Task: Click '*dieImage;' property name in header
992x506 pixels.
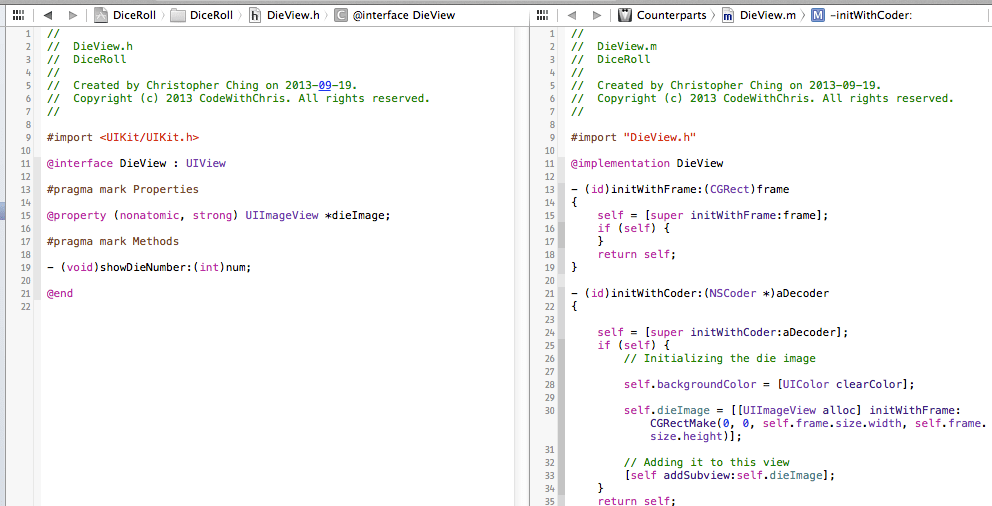Action: point(357,216)
